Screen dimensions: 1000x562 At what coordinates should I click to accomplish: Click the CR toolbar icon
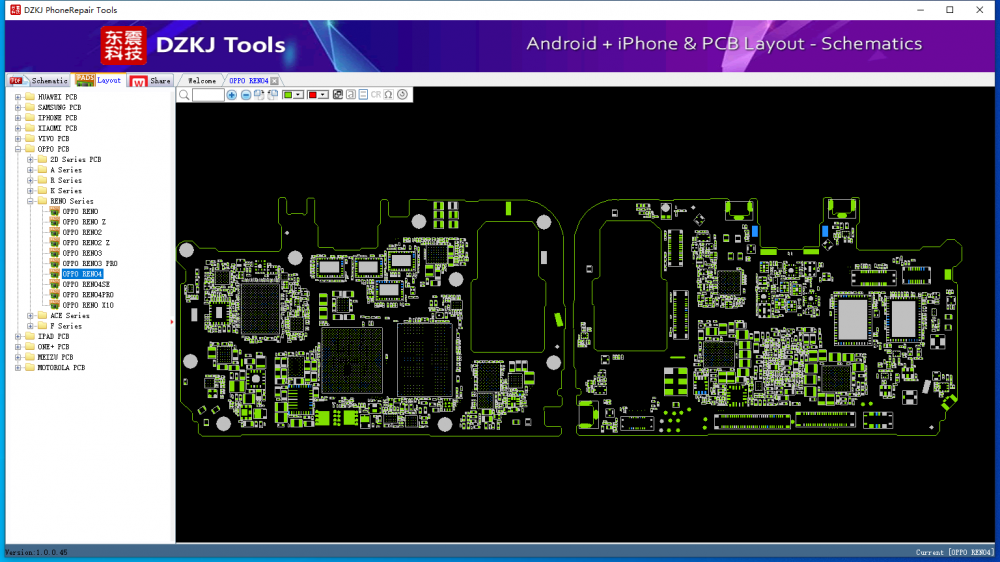[x=375, y=95]
